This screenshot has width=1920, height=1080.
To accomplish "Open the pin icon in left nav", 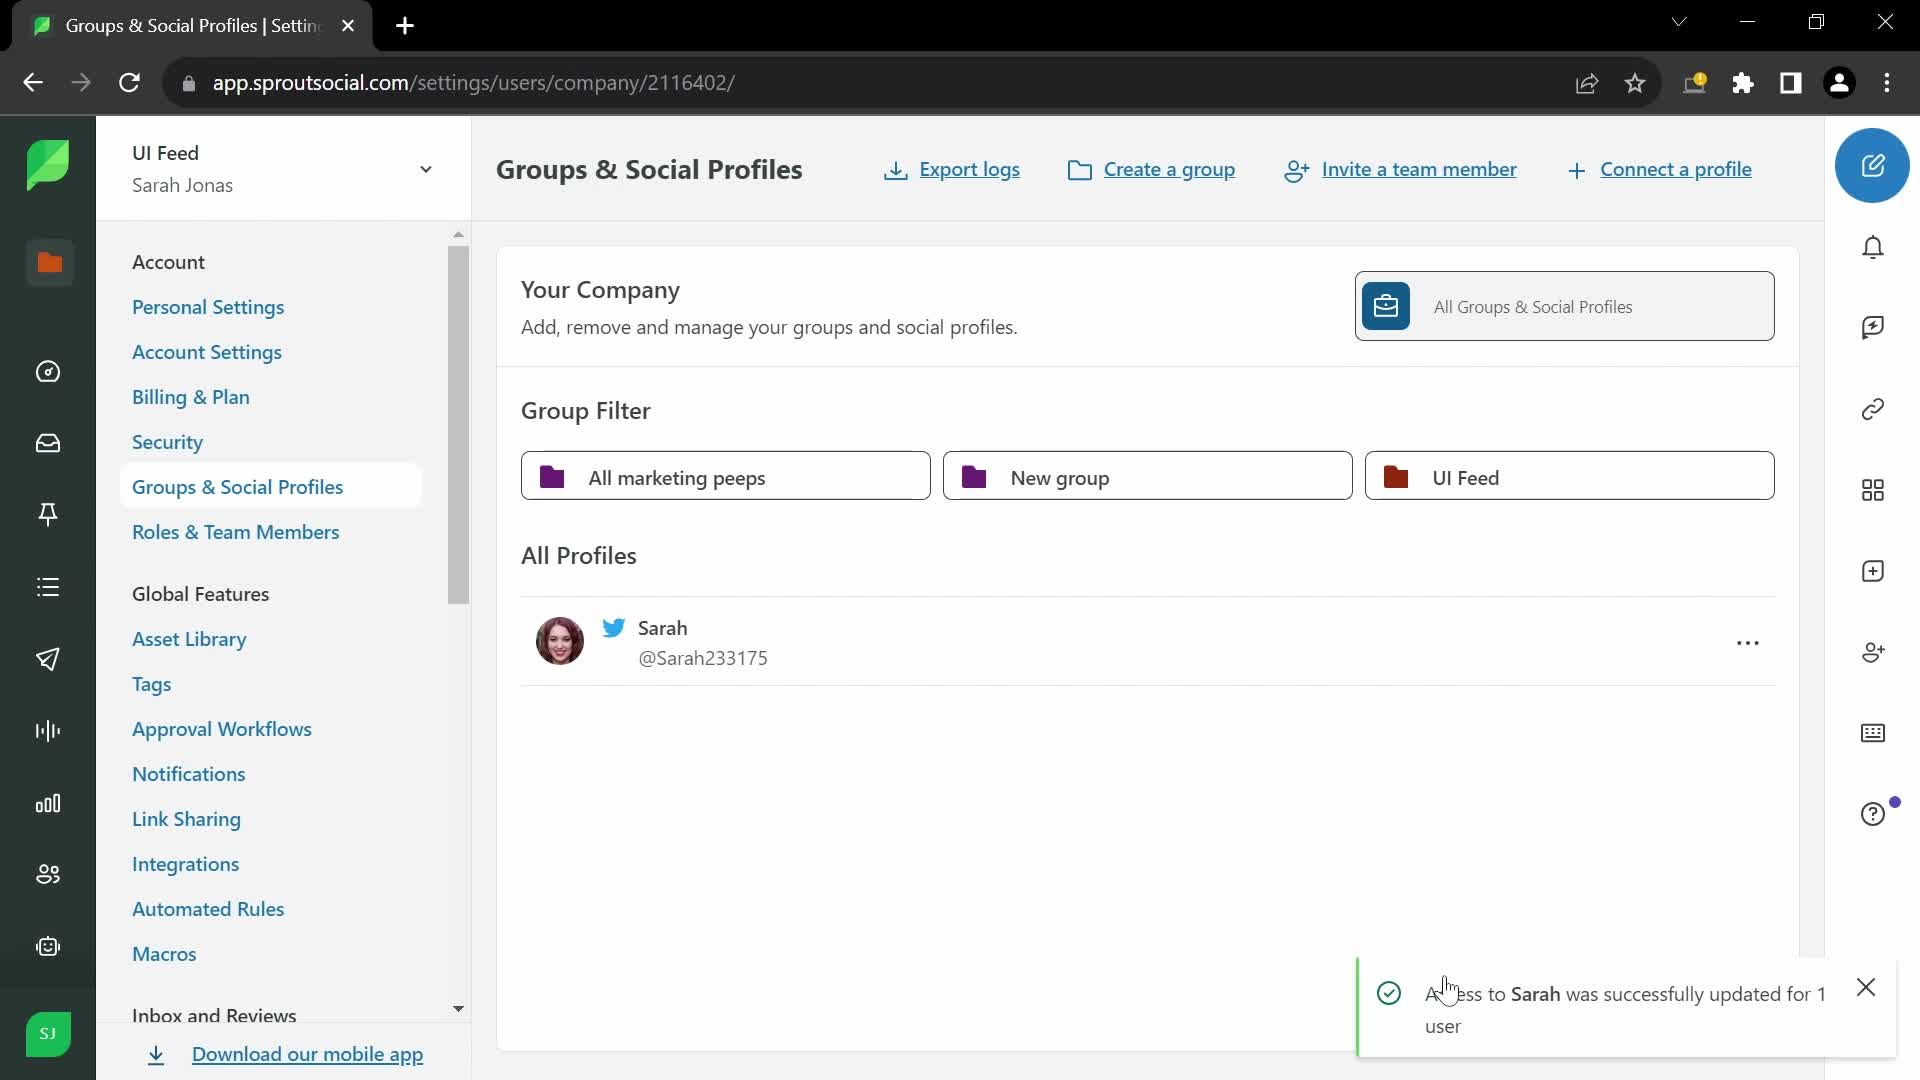I will (x=48, y=514).
